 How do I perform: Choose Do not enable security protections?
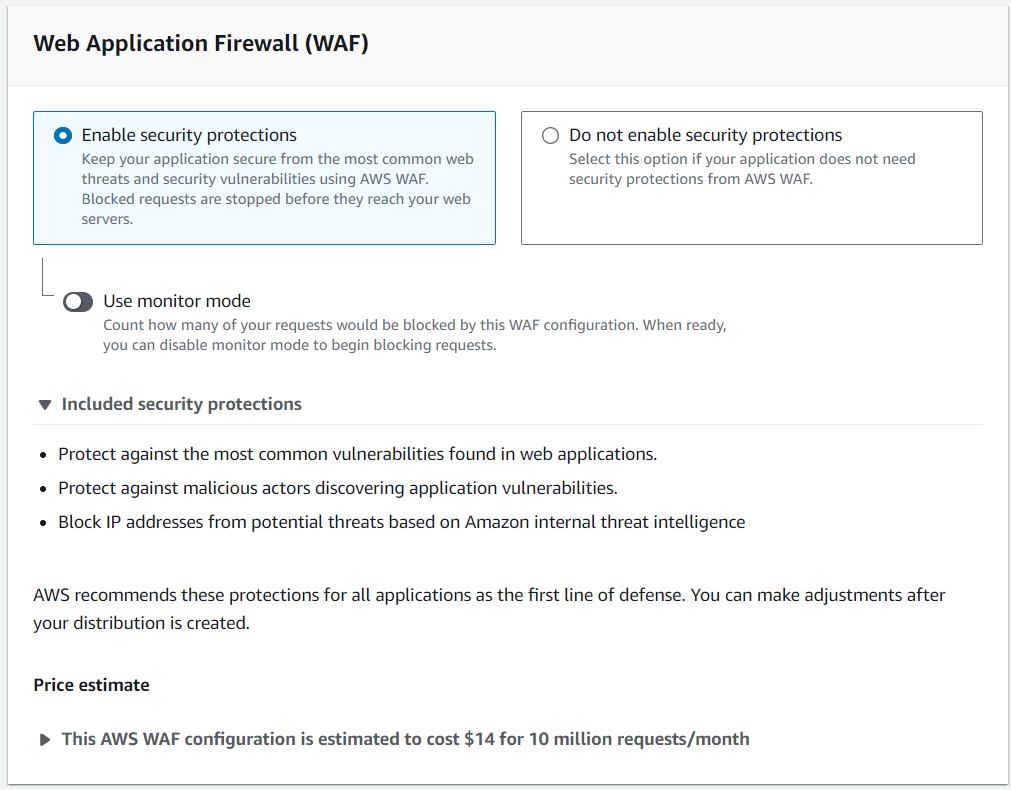[550, 135]
